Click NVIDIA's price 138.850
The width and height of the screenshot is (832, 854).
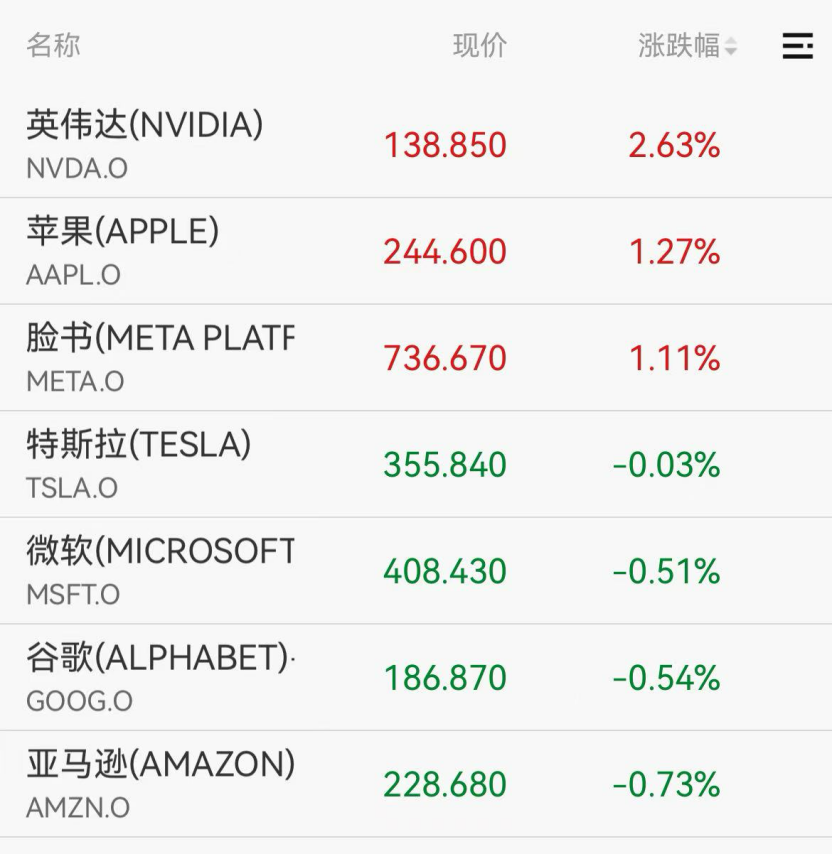pos(445,146)
